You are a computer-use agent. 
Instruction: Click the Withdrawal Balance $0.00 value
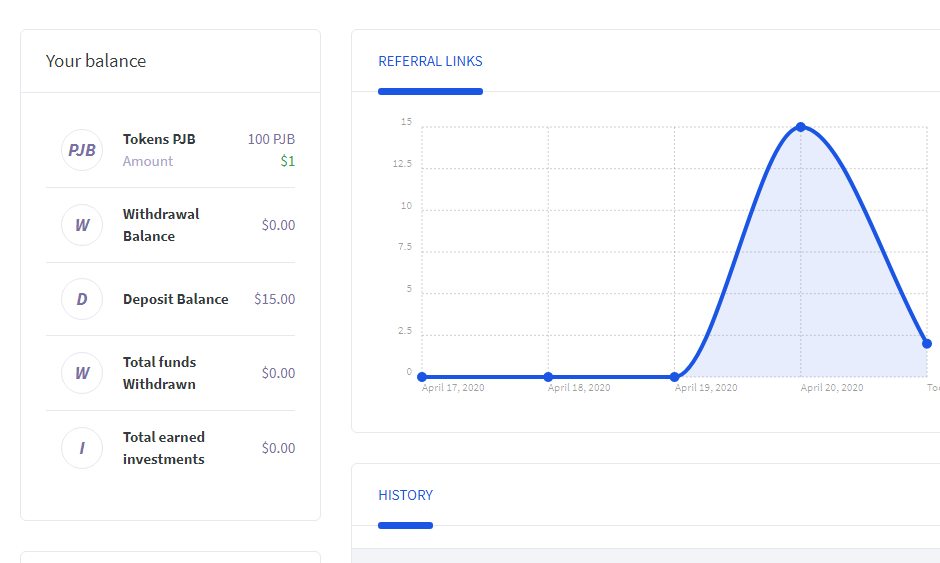[278, 225]
